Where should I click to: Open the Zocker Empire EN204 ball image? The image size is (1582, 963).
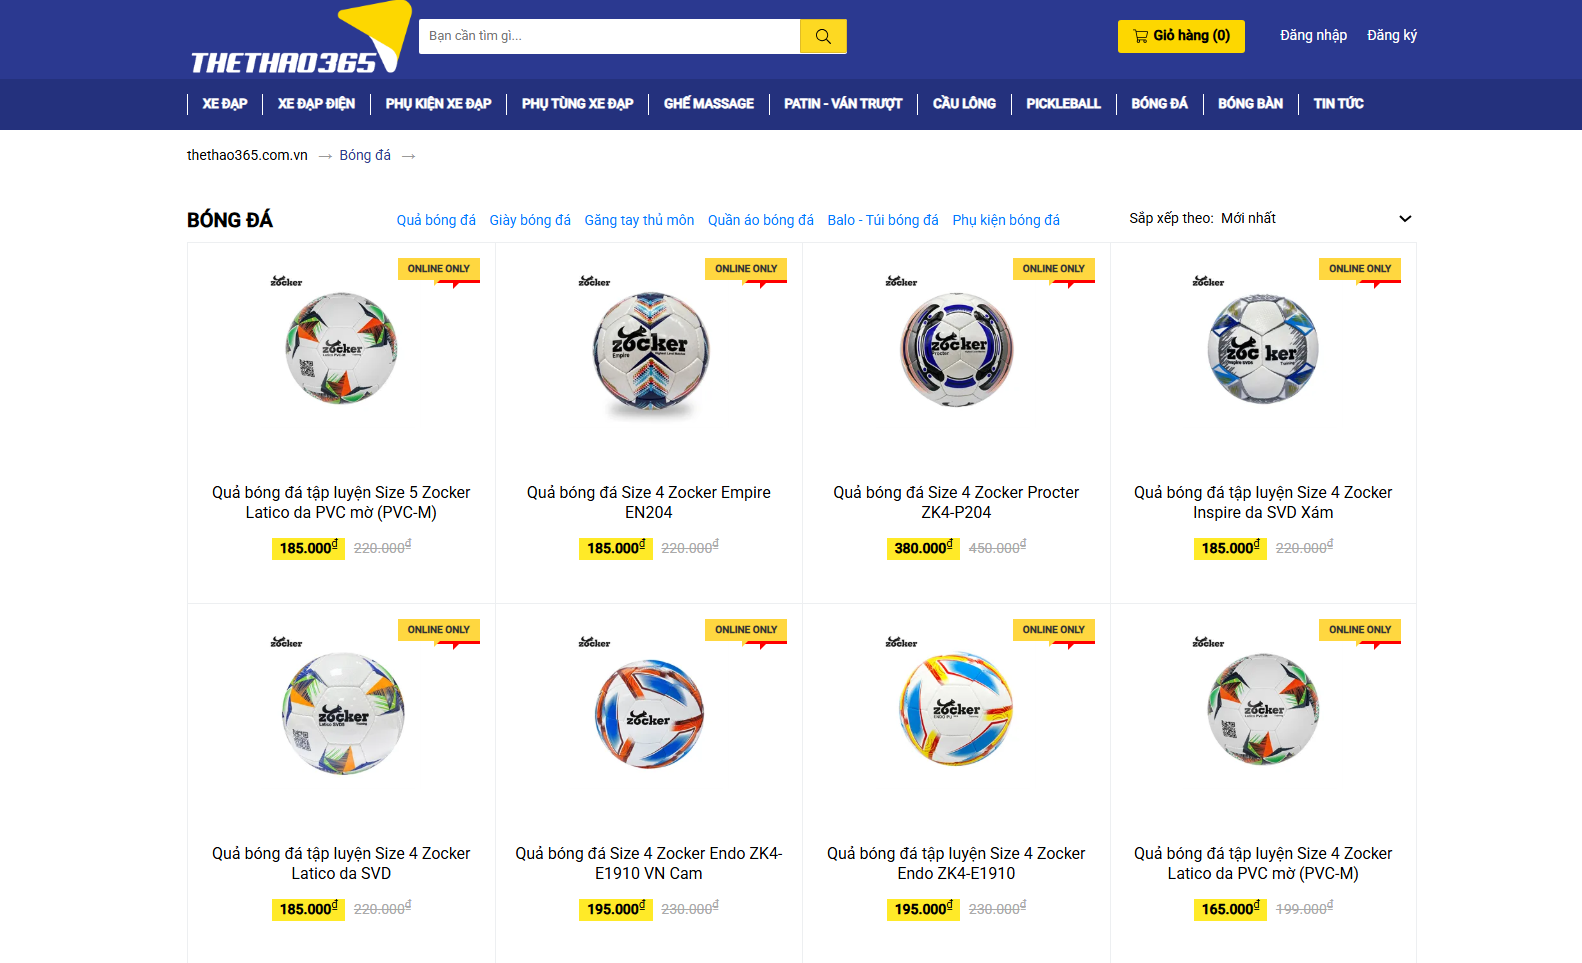649,353
